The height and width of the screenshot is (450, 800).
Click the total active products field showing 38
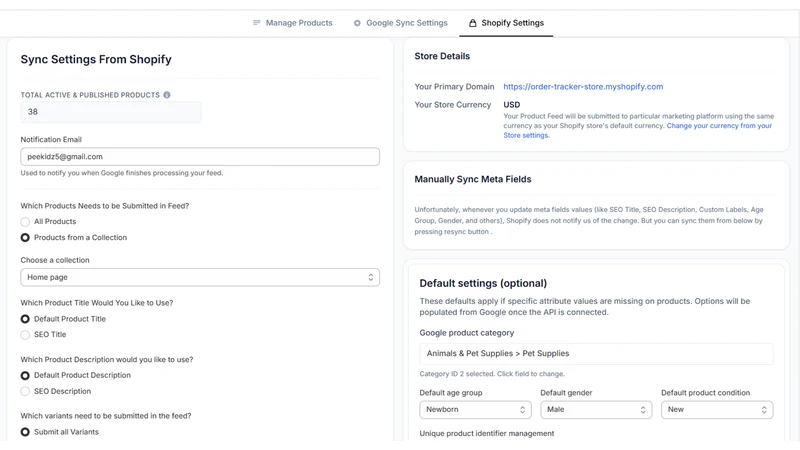(111, 112)
